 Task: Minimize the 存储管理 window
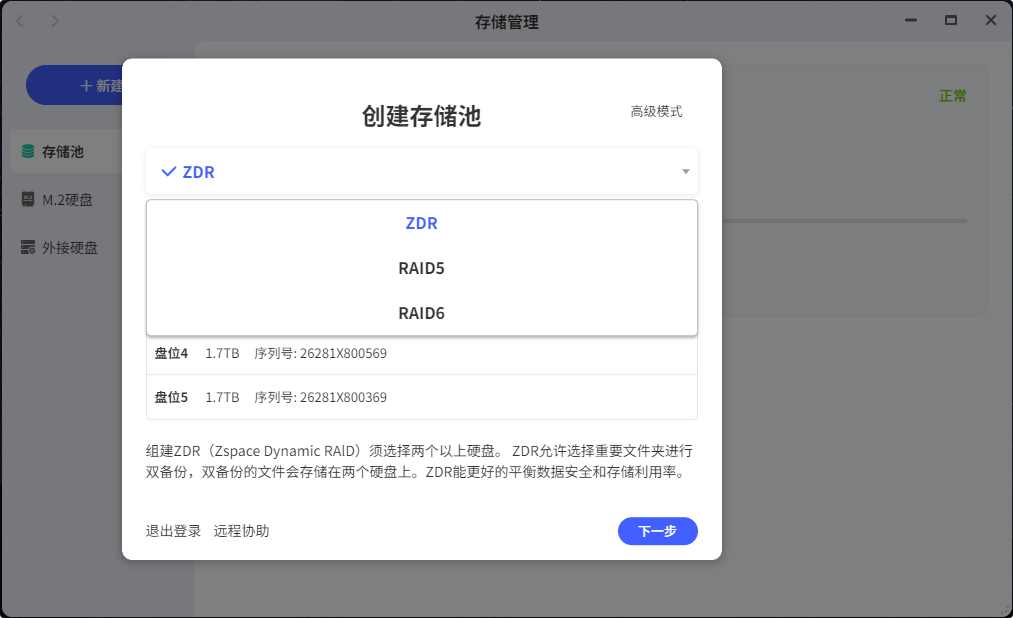click(911, 21)
